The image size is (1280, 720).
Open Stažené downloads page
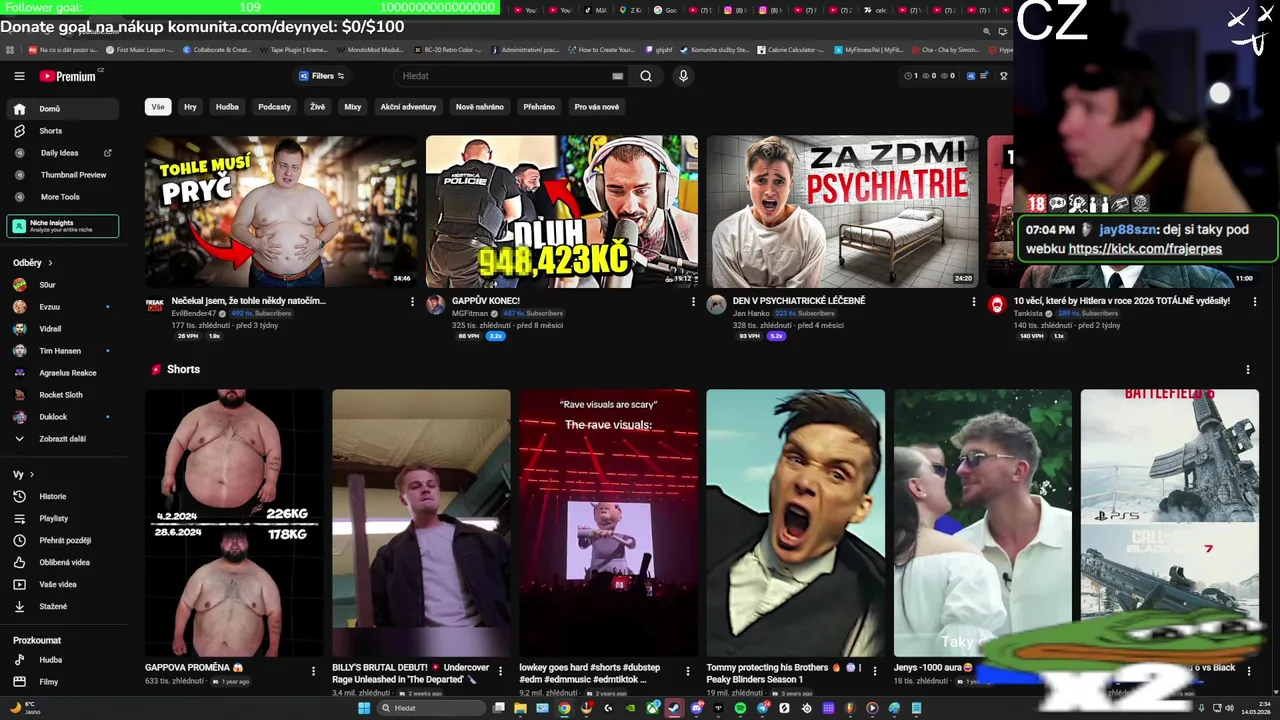point(62,607)
